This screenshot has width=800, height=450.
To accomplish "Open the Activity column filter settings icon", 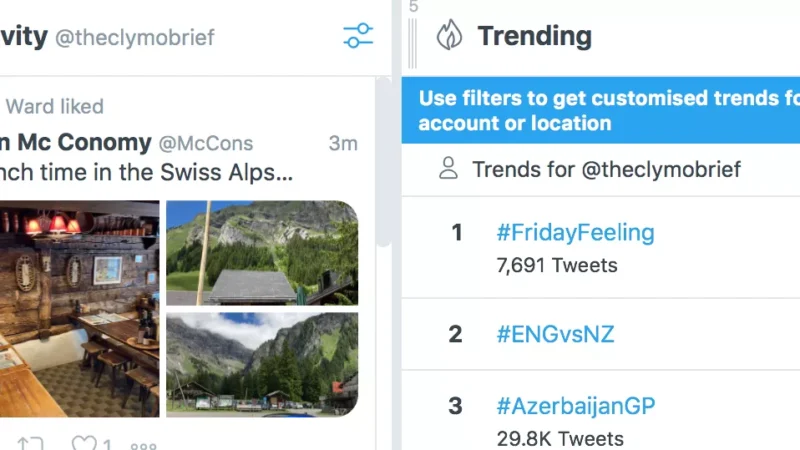I will pos(357,37).
